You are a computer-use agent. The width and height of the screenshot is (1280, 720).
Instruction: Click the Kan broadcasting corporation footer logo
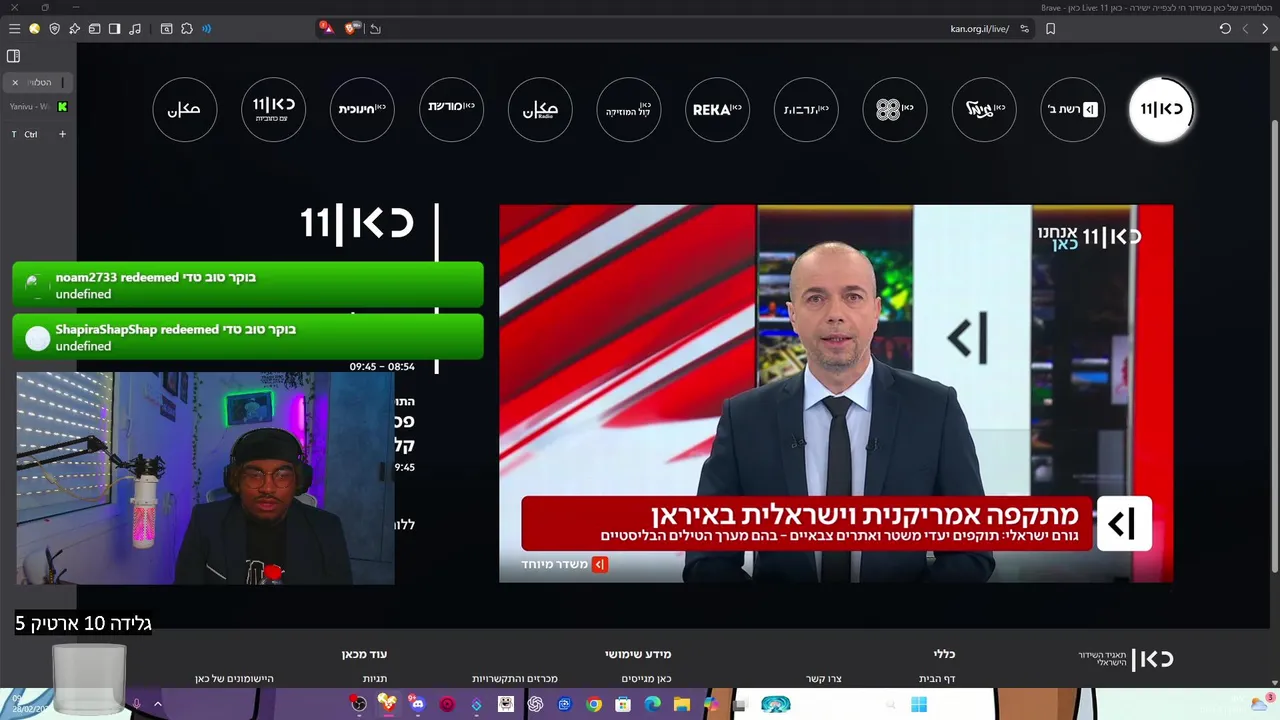(x=1126, y=659)
